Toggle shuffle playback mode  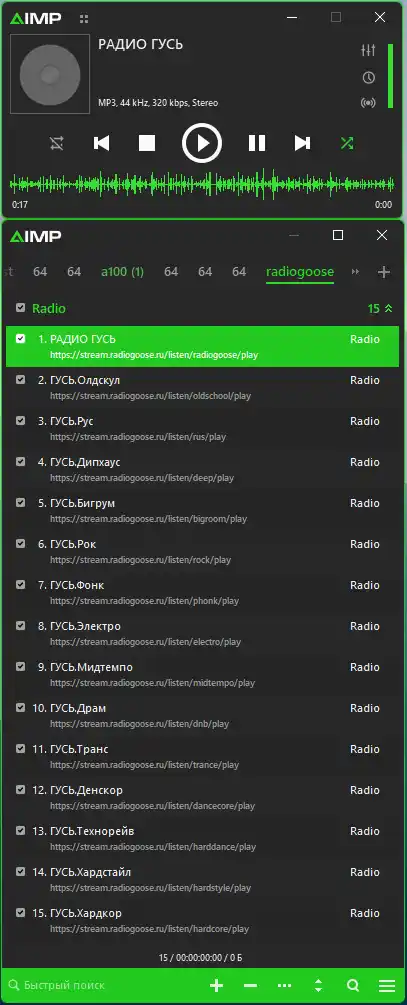[347, 143]
